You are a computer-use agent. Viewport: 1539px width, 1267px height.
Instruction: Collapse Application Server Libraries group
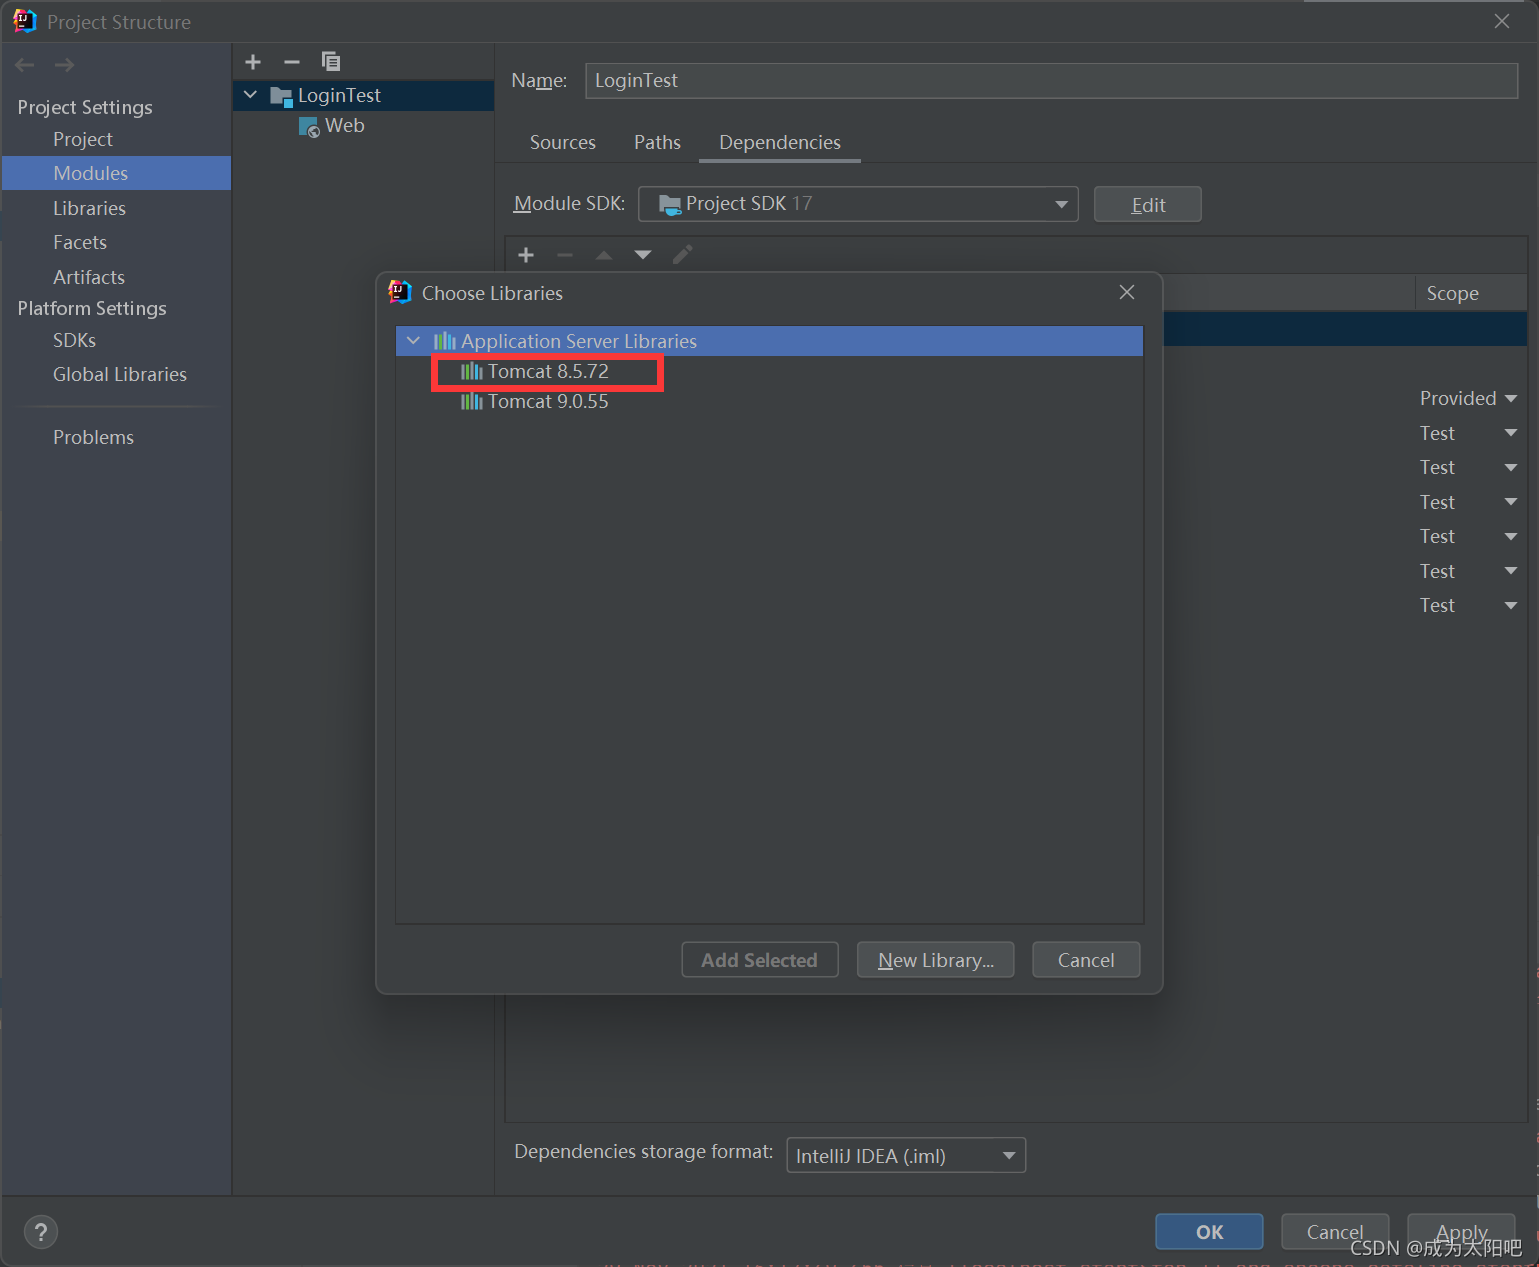tap(413, 341)
